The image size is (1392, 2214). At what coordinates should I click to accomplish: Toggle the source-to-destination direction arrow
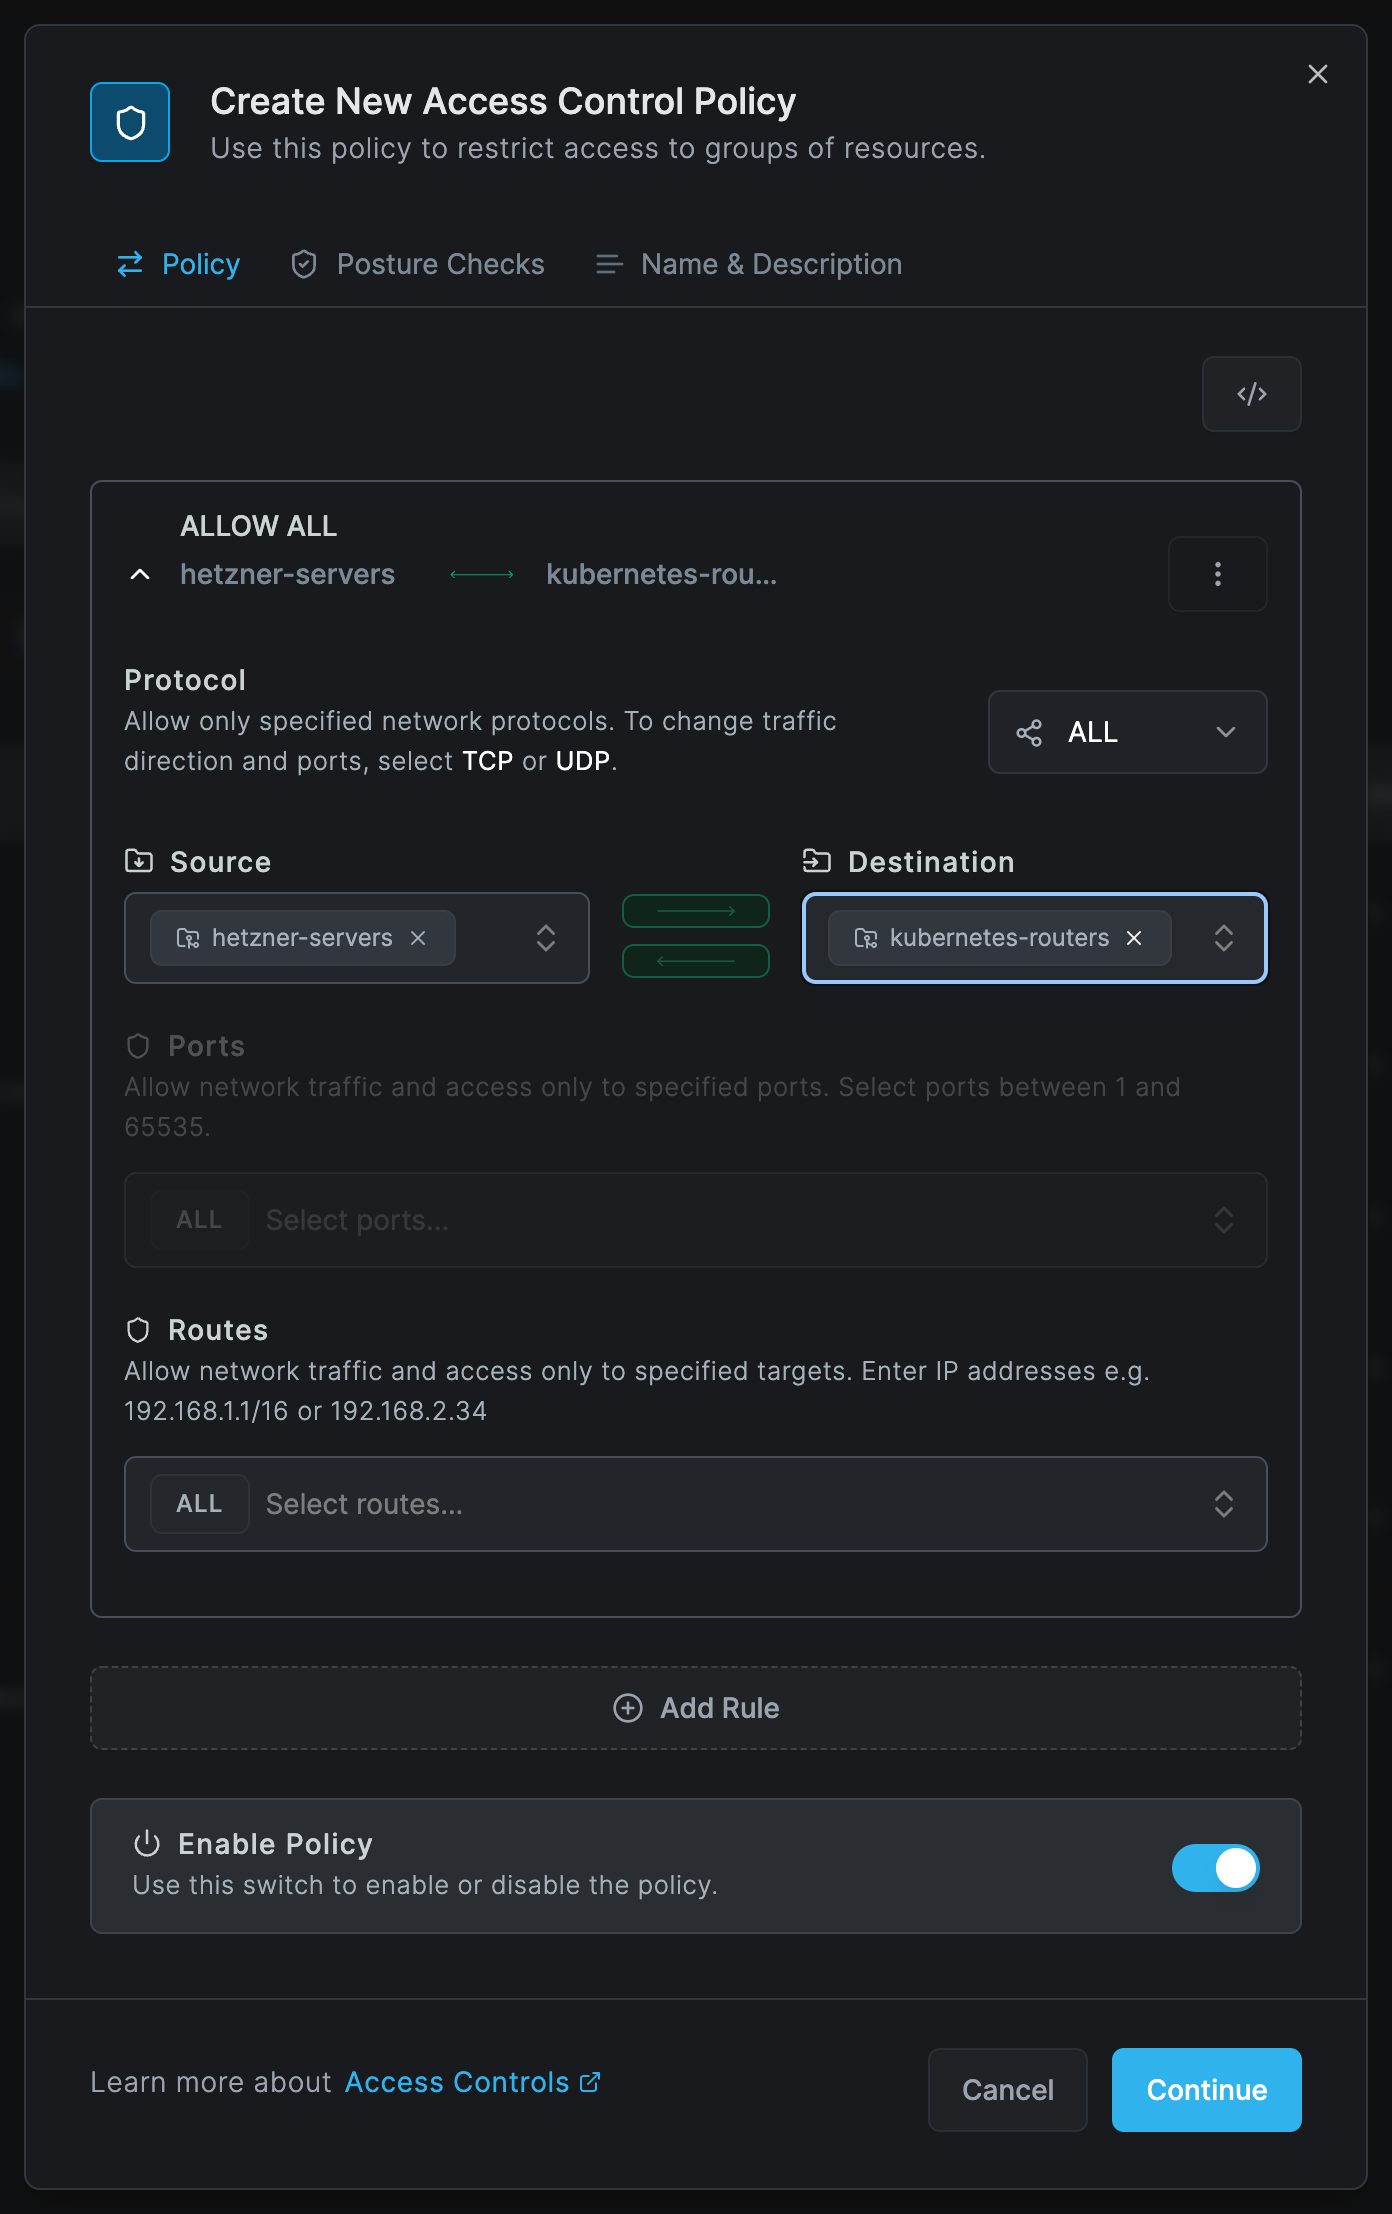click(696, 911)
